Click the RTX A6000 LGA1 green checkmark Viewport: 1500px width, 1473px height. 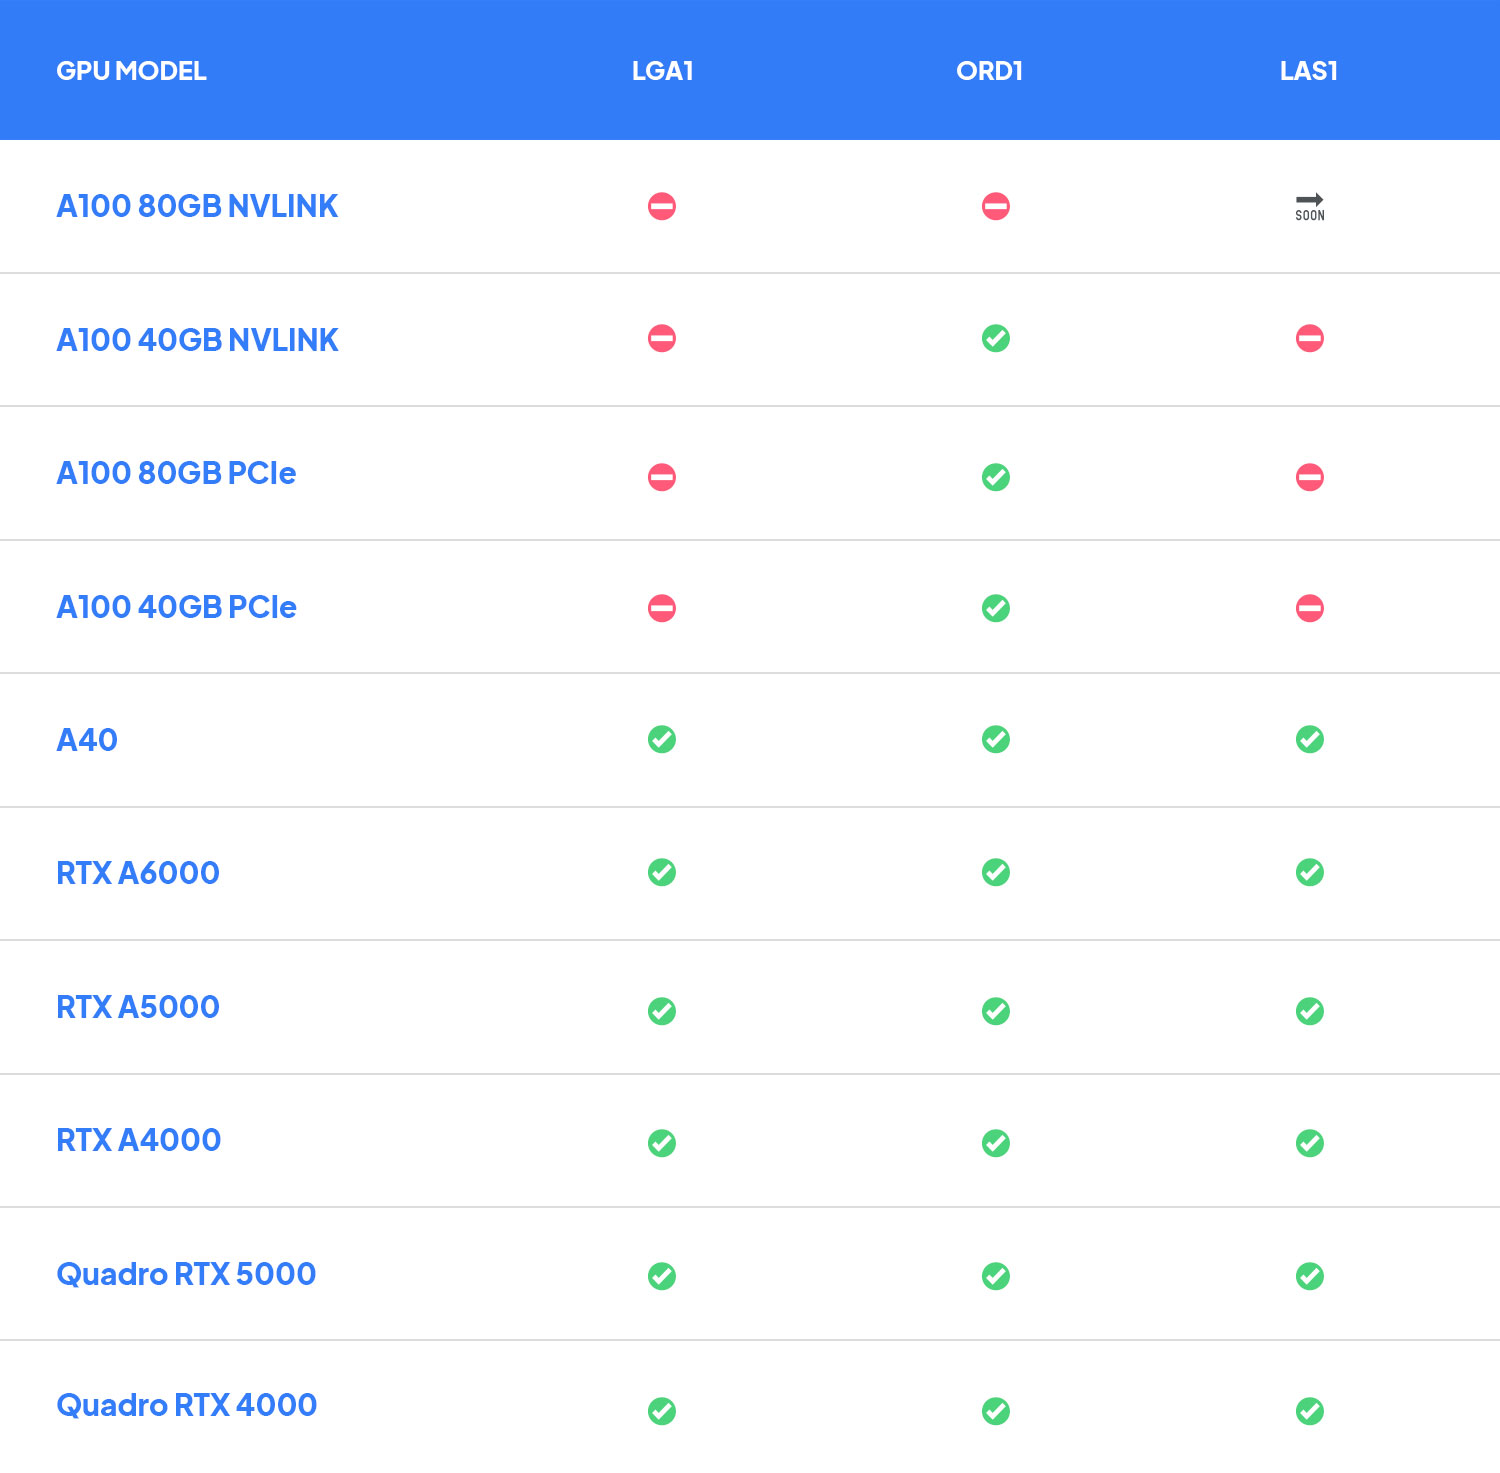pos(662,872)
